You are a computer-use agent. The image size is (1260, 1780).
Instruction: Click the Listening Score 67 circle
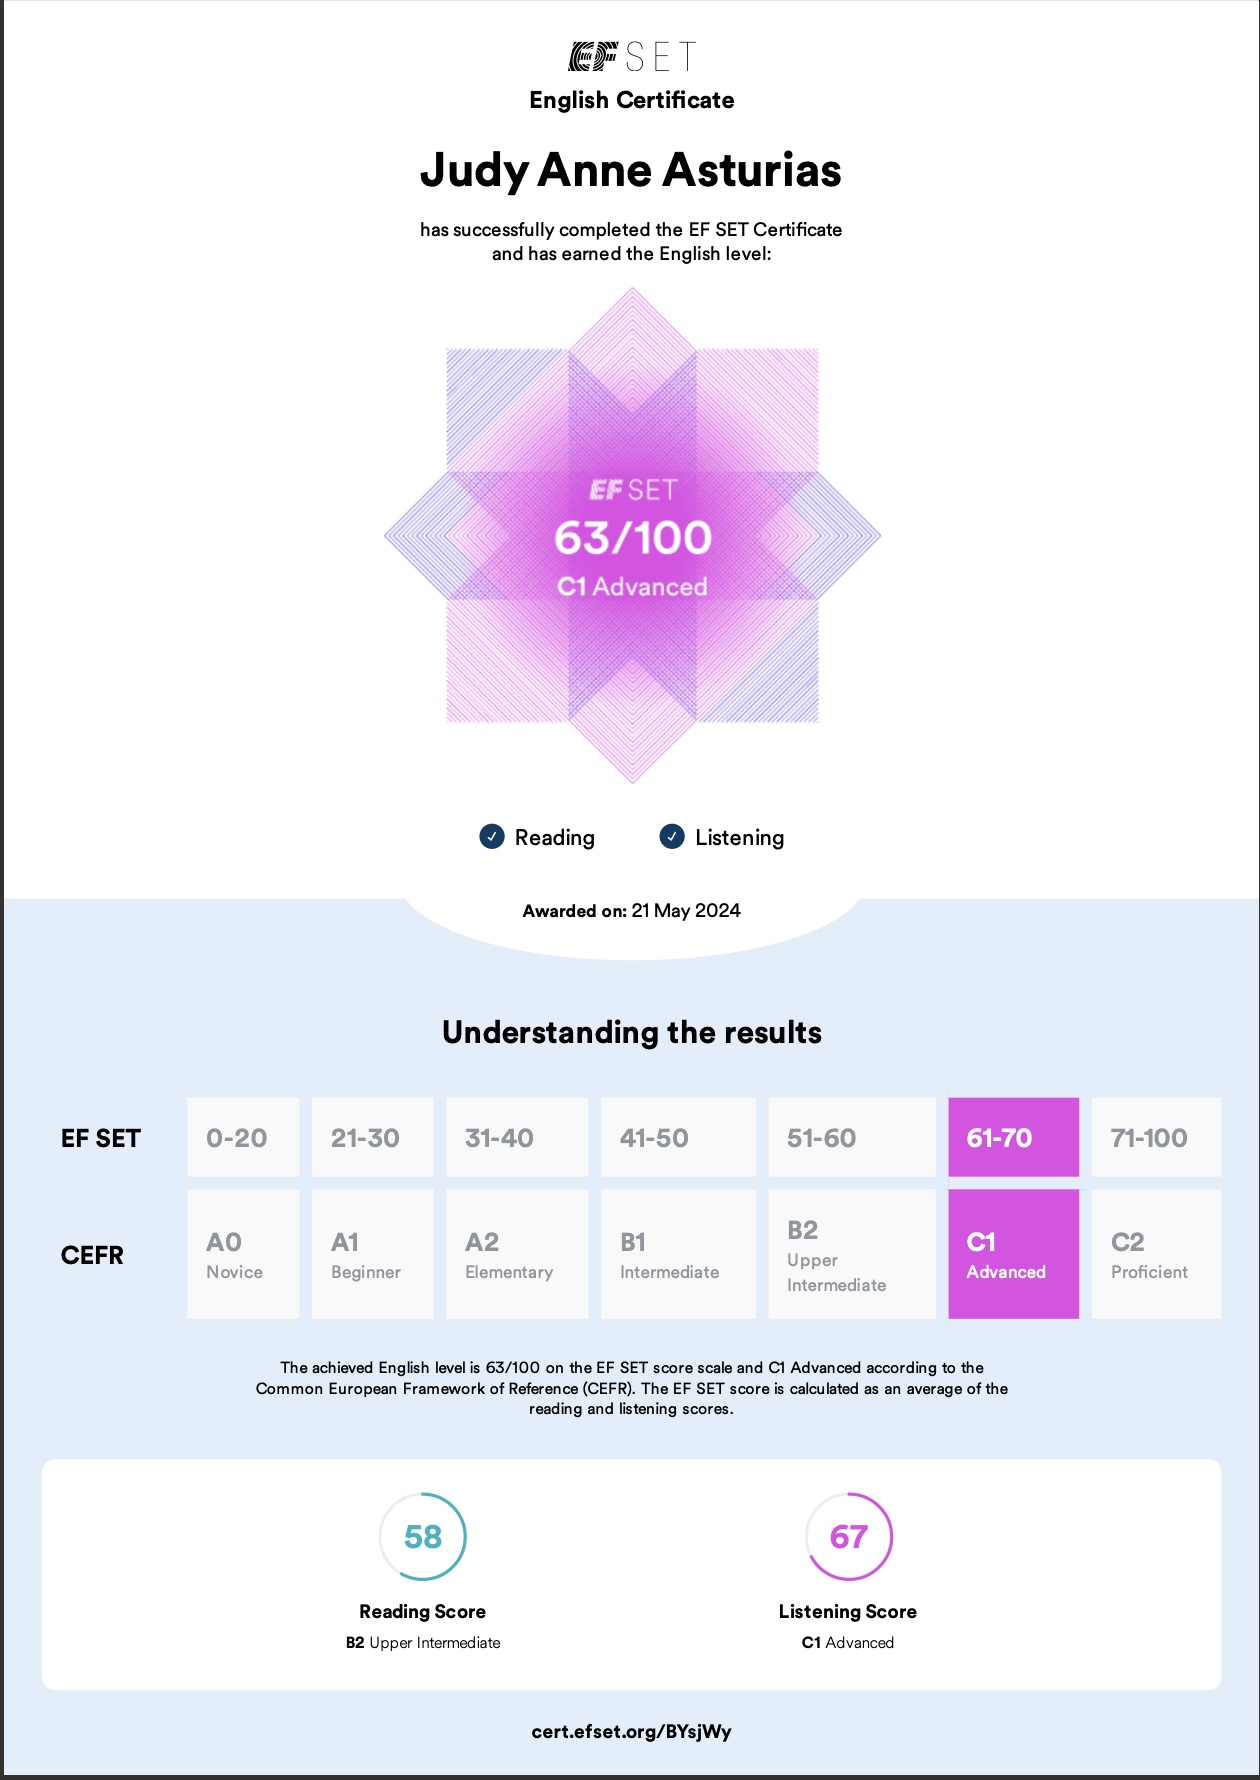coord(848,1537)
